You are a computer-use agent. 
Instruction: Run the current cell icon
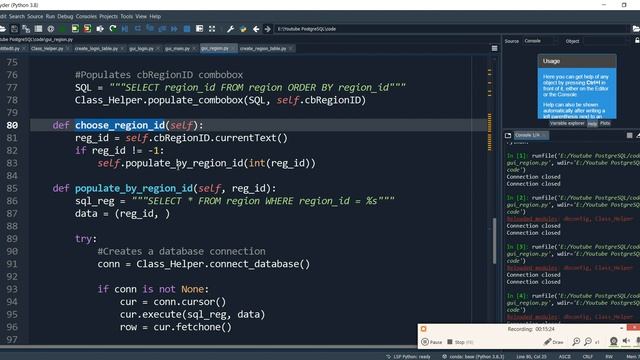pyautogui.click(x=75, y=29)
